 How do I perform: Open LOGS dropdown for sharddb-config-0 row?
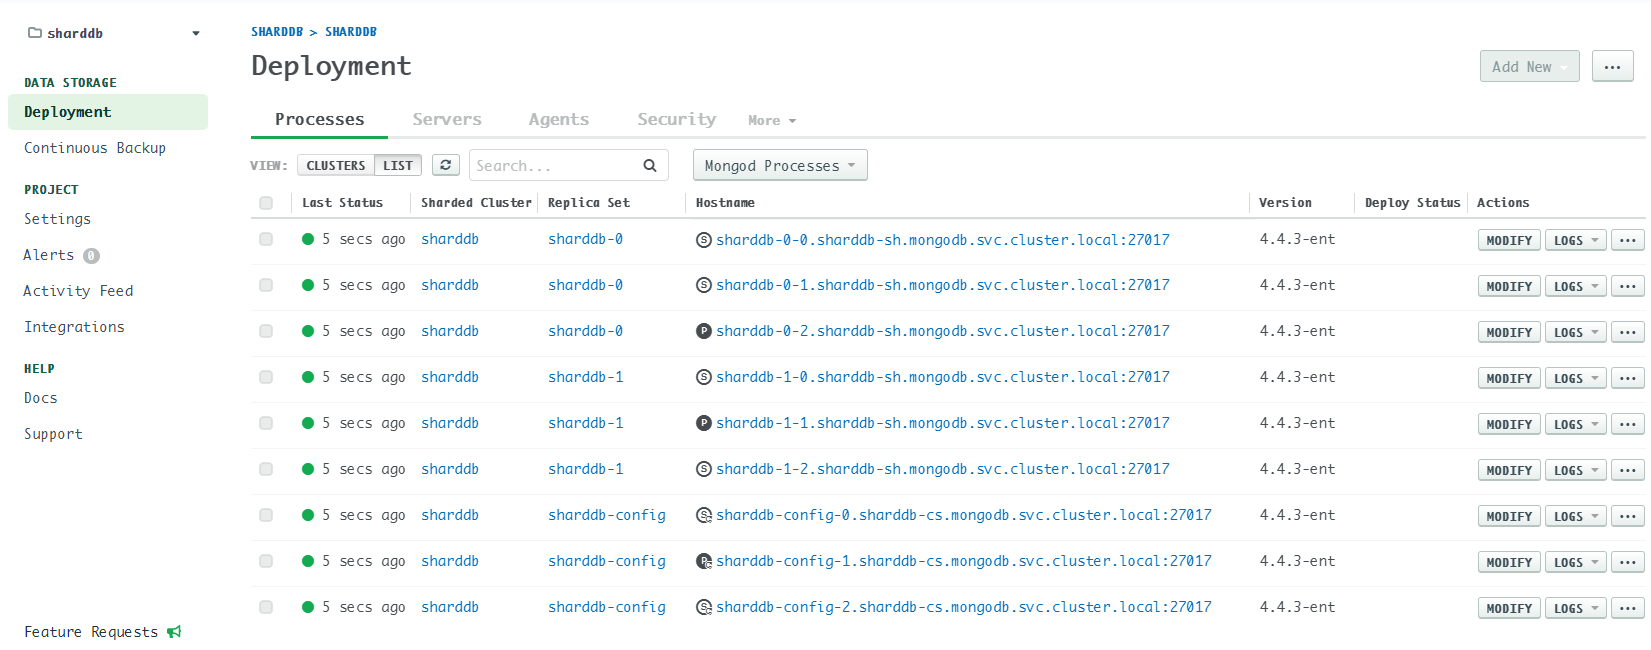(x=1575, y=516)
